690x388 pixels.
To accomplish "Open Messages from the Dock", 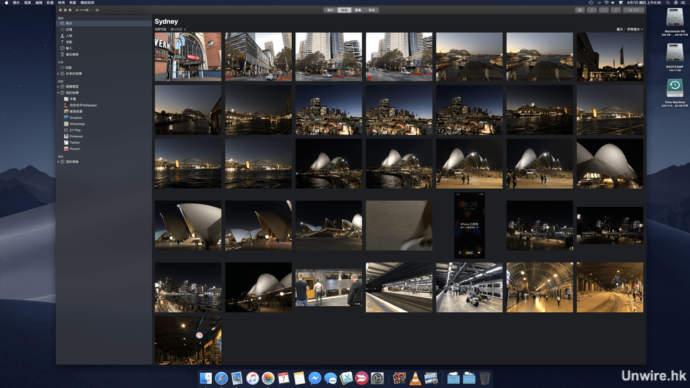I will click(330, 378).
